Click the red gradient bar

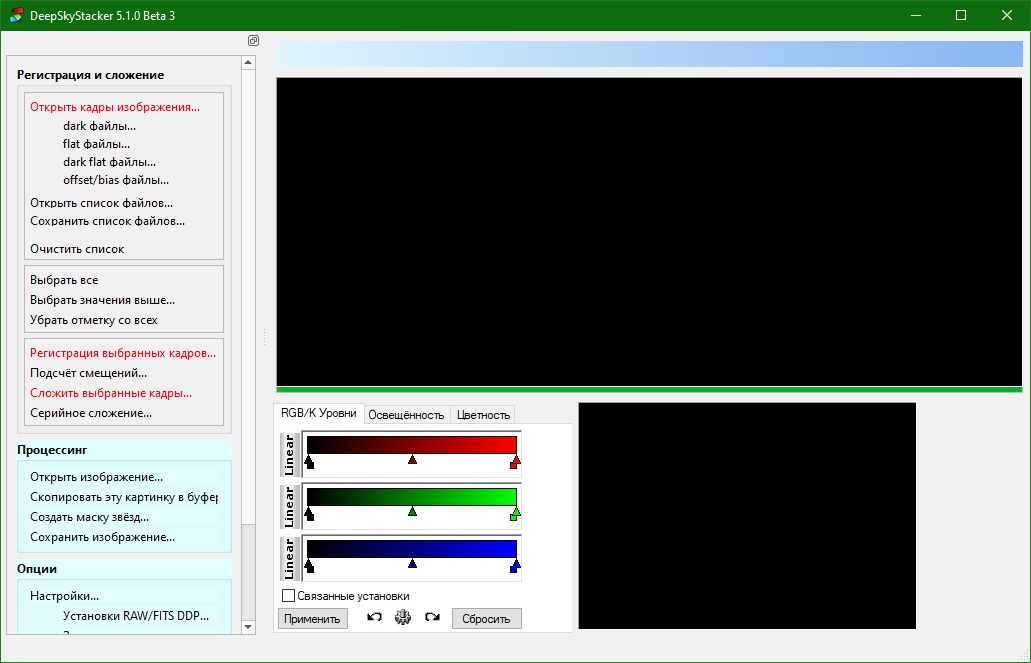(x=412, y=445)
